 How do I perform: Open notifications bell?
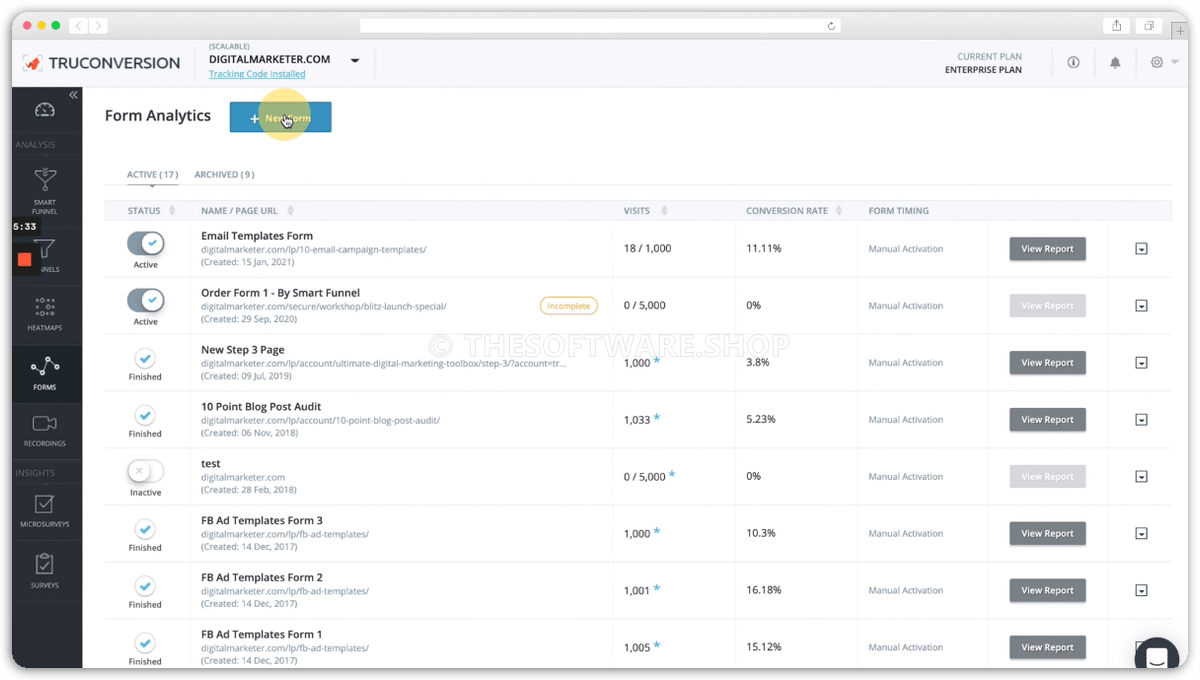pyautogui.click(x=1115, y=62)
